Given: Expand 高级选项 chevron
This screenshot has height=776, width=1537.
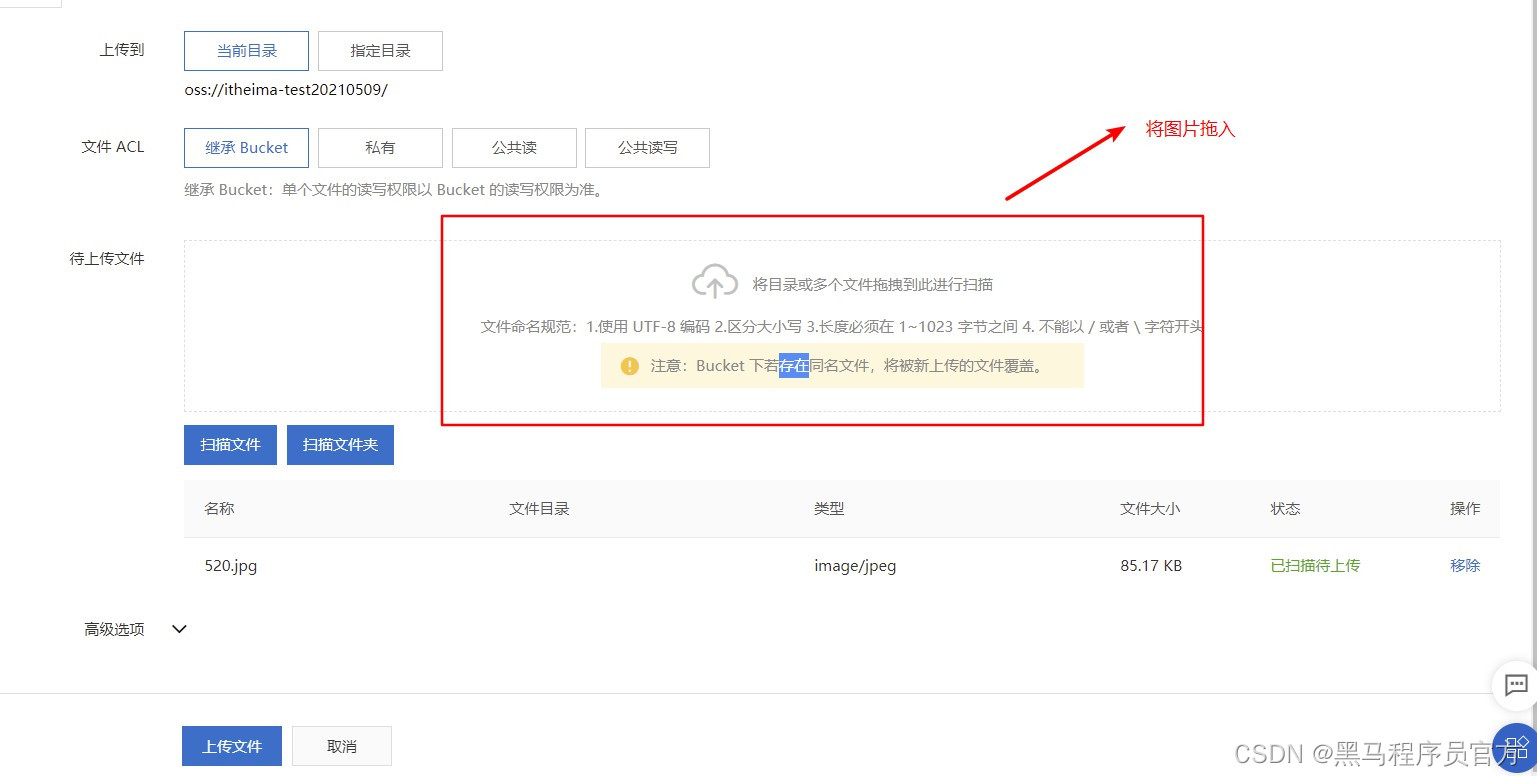Looking at the screenshot, I should [x=180, y=629].
